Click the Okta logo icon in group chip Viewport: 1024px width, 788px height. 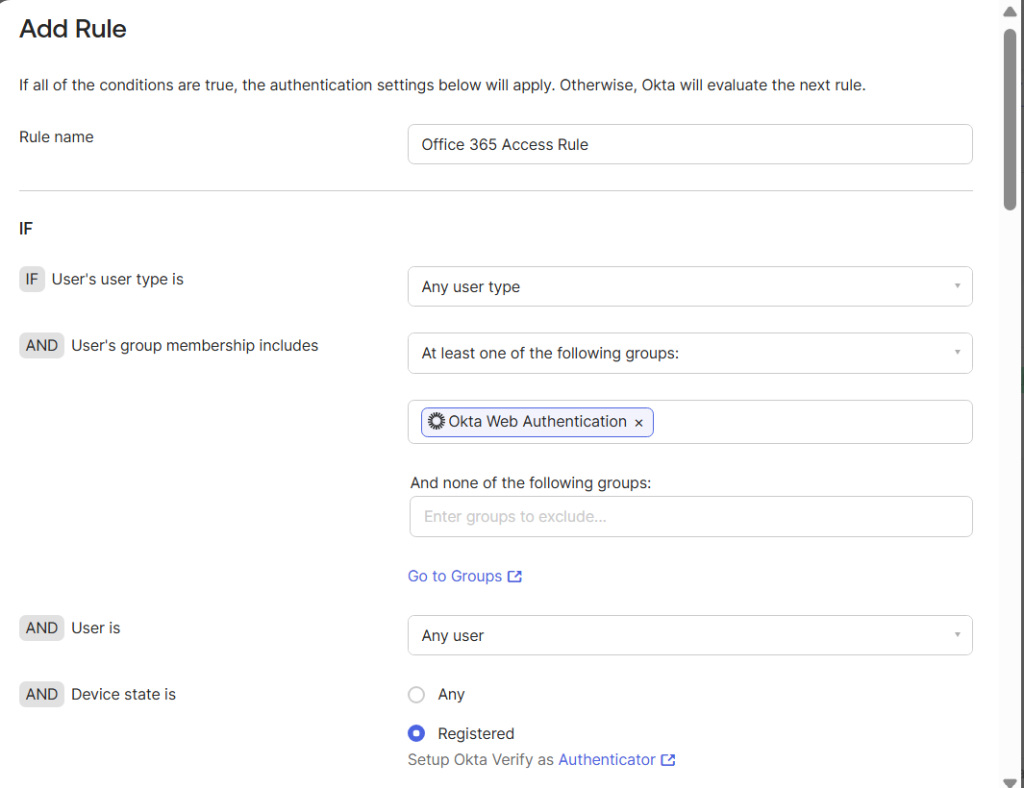[436, 422]
